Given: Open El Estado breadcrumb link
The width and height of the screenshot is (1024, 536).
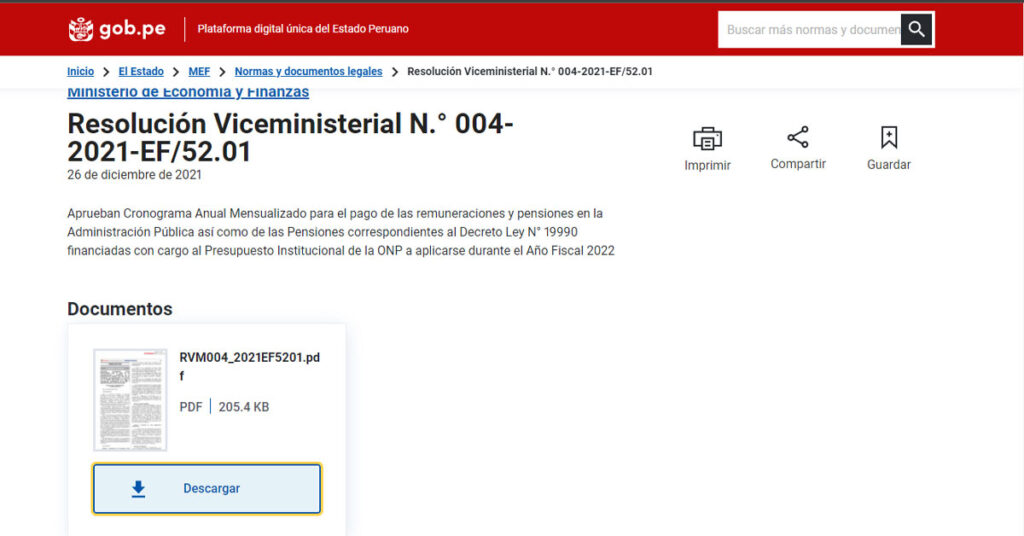Looking at the screenshot, I should coord(141,71).
